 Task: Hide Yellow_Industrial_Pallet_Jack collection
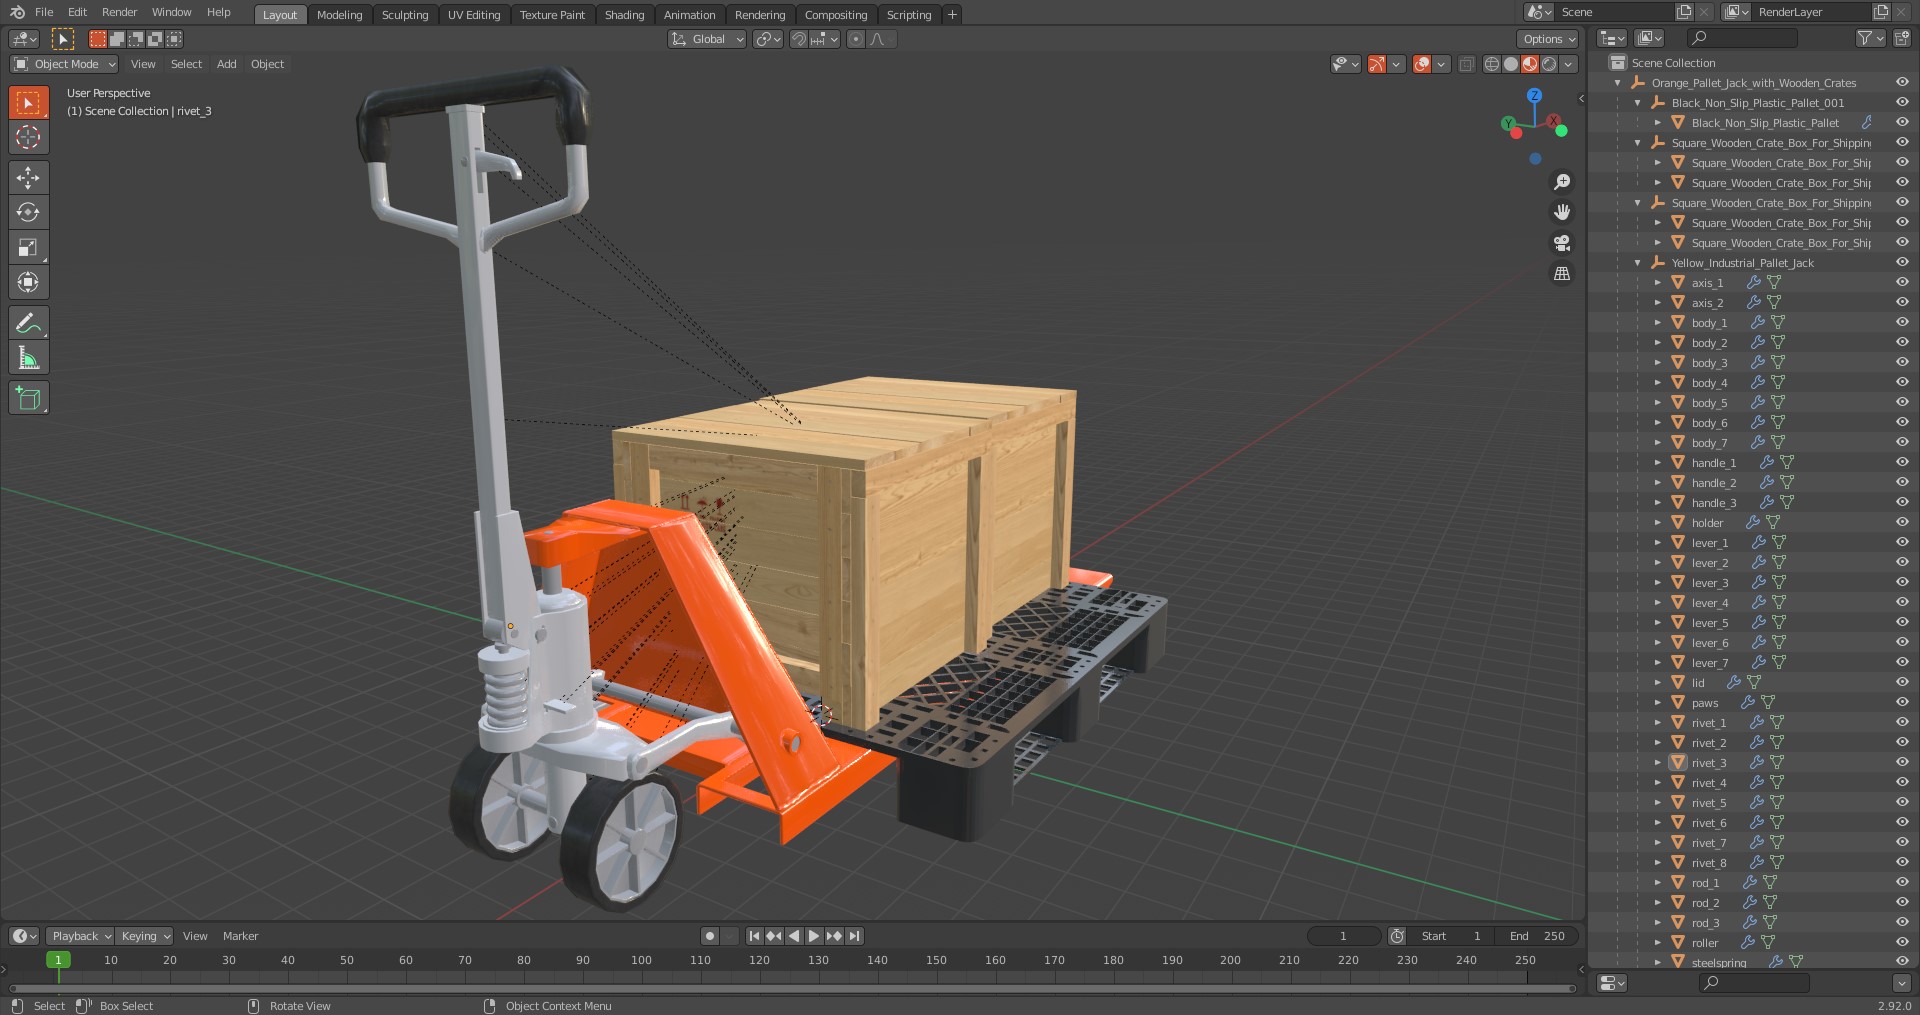coord(1902,262)
